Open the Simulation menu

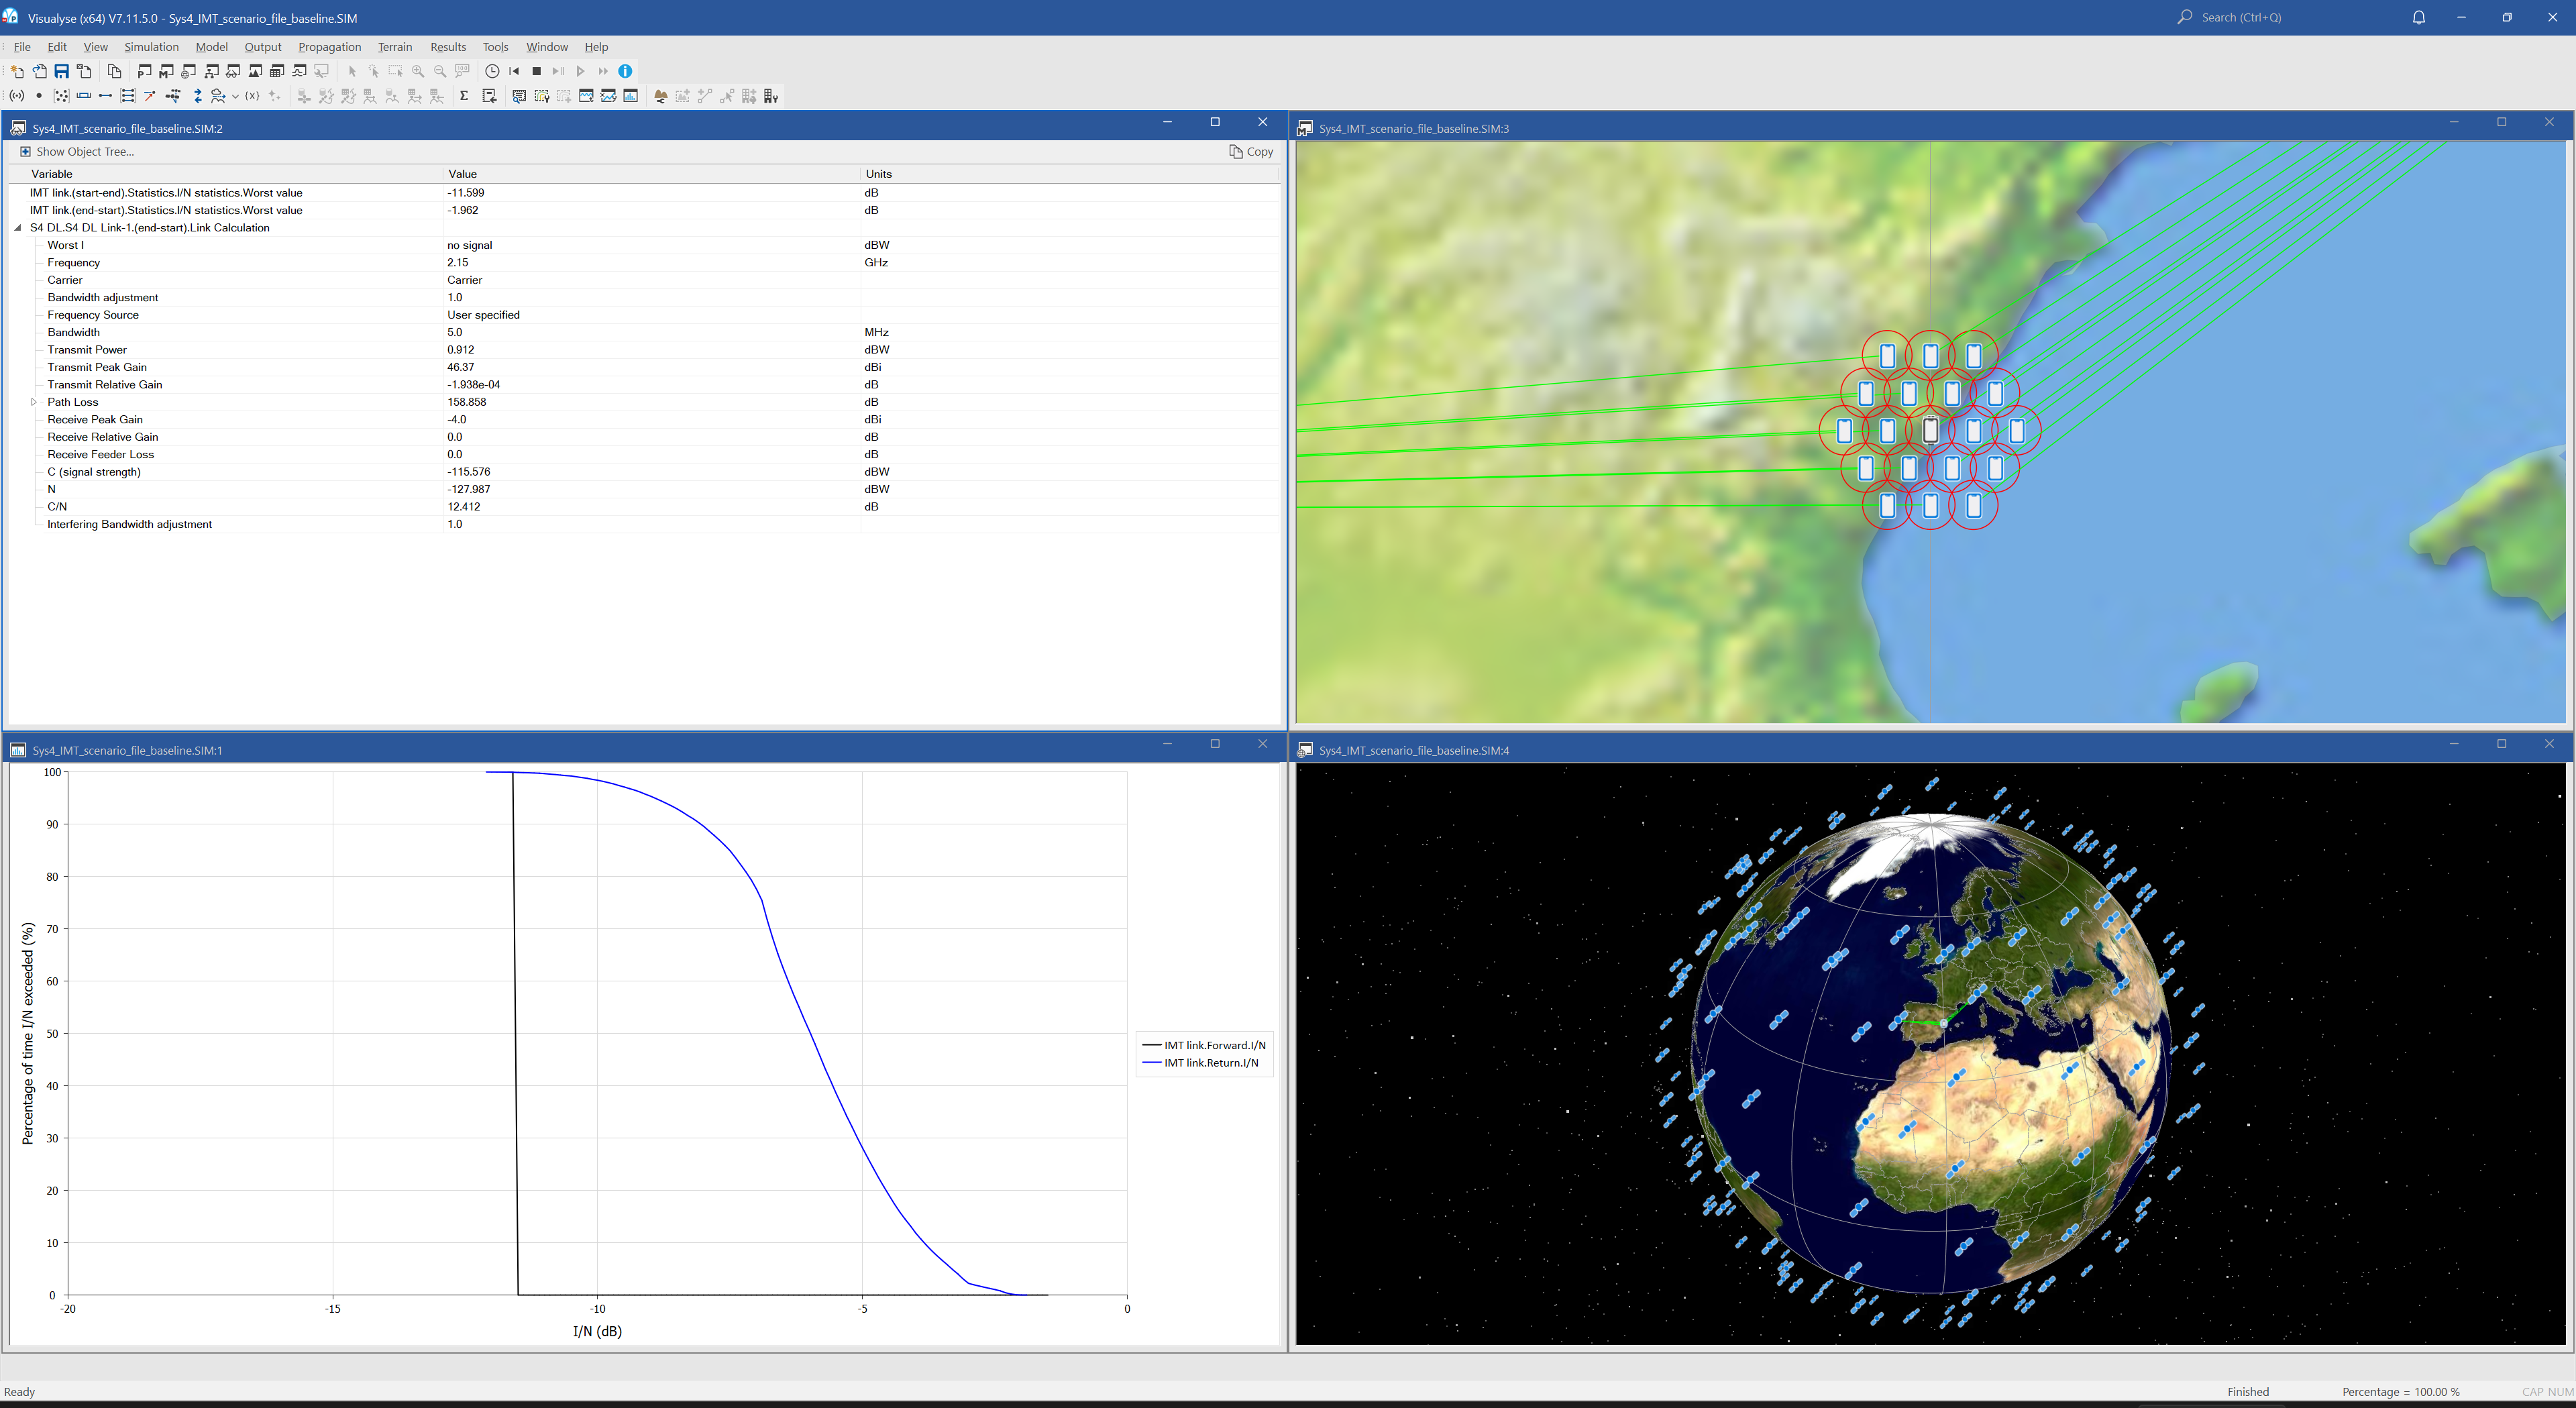151,47
